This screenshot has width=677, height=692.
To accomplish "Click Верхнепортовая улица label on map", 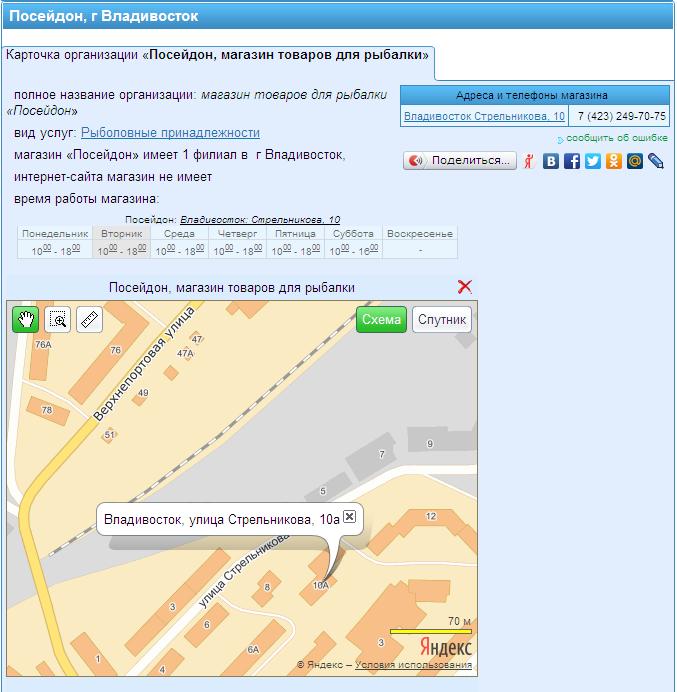I will 144,363.
